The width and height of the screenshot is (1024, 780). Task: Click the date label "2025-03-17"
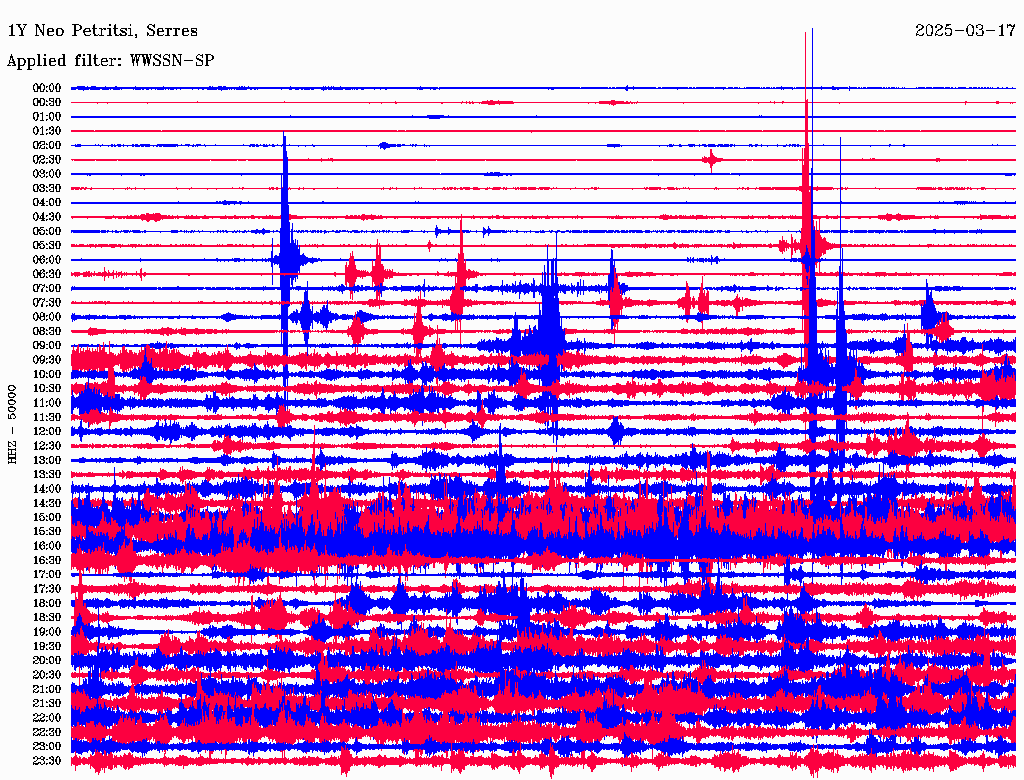pos(965,31)
